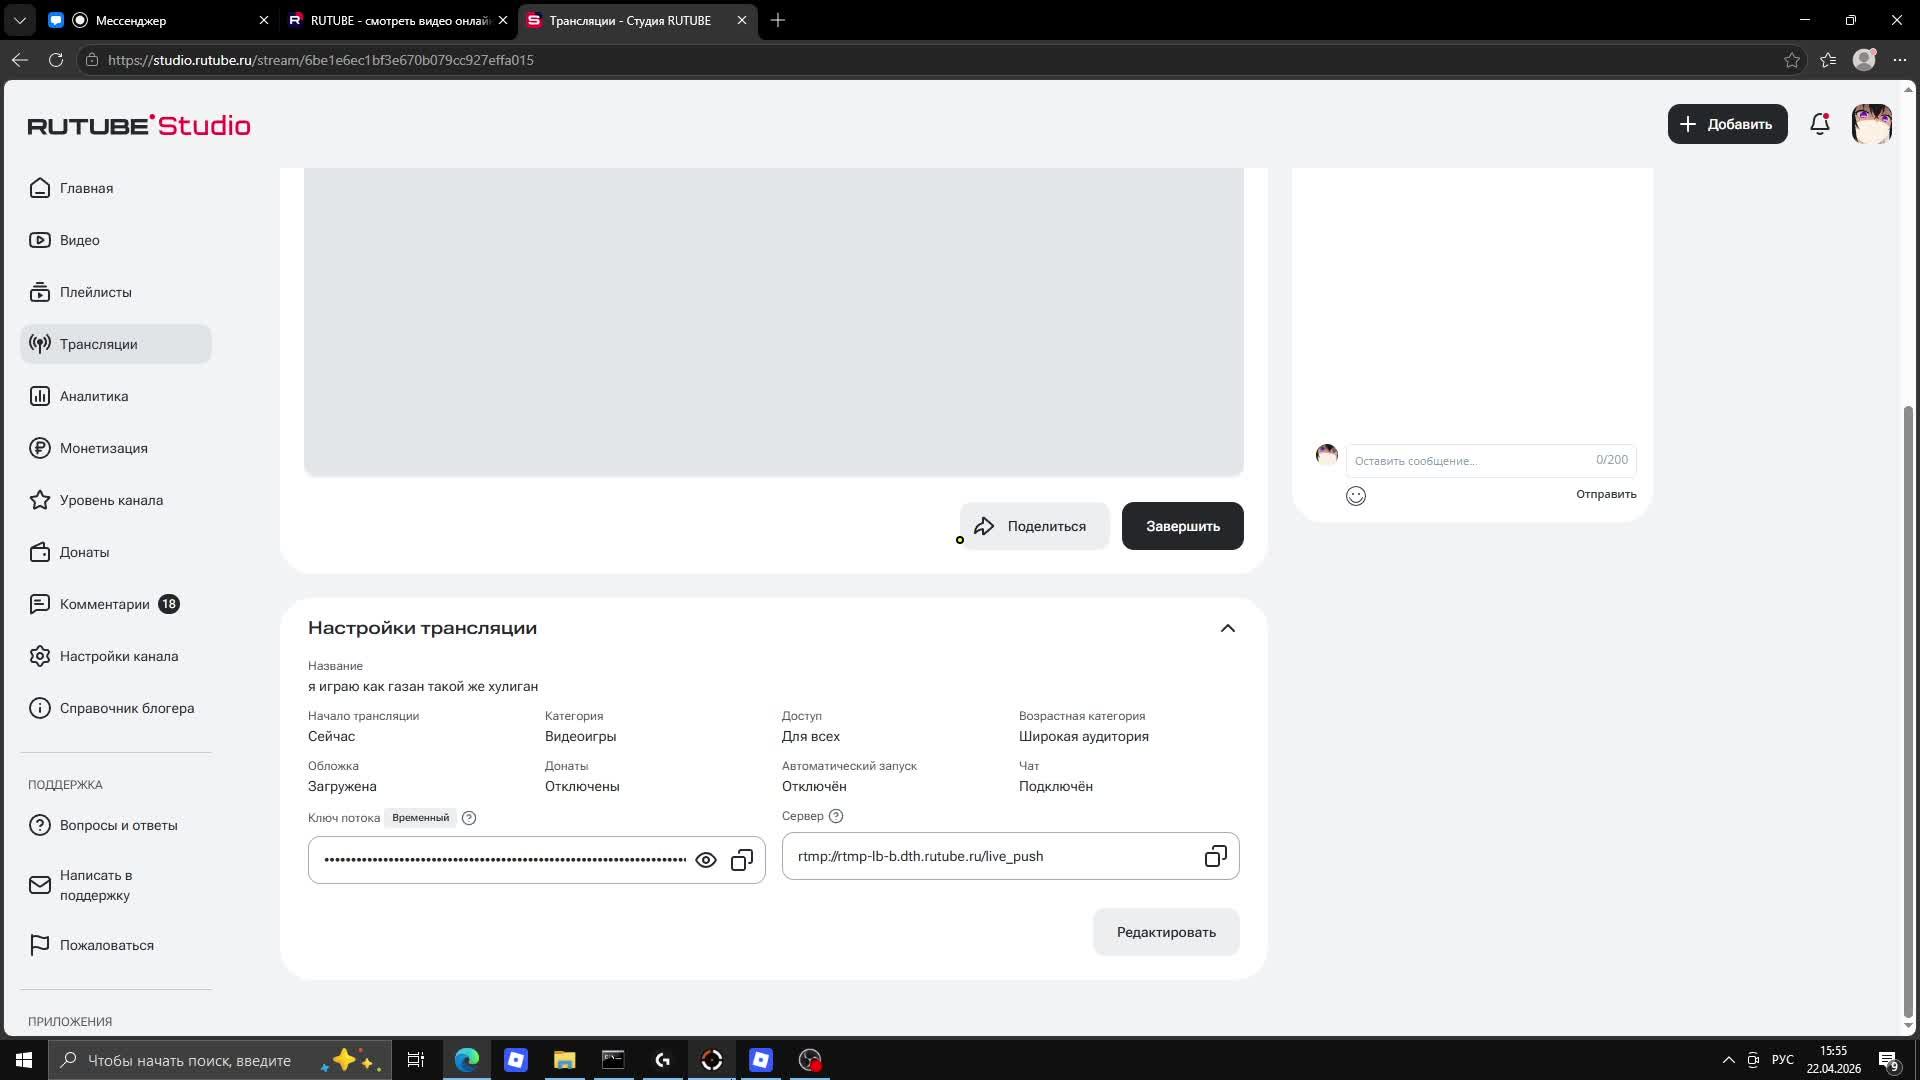The image size is (1920, 1080).
Task: Open Analytics in the sidebar
Action: click(x=94, y=396)
